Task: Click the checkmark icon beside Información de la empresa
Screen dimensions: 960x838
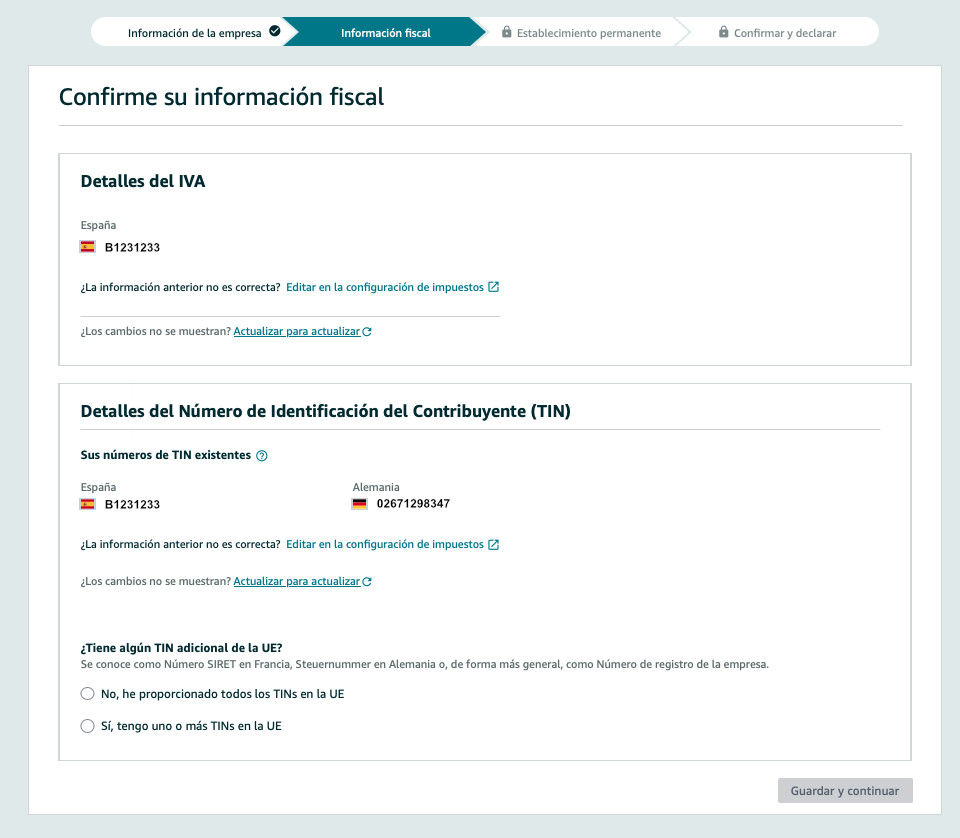Action: pyautogui.click(x=275, y=31)
